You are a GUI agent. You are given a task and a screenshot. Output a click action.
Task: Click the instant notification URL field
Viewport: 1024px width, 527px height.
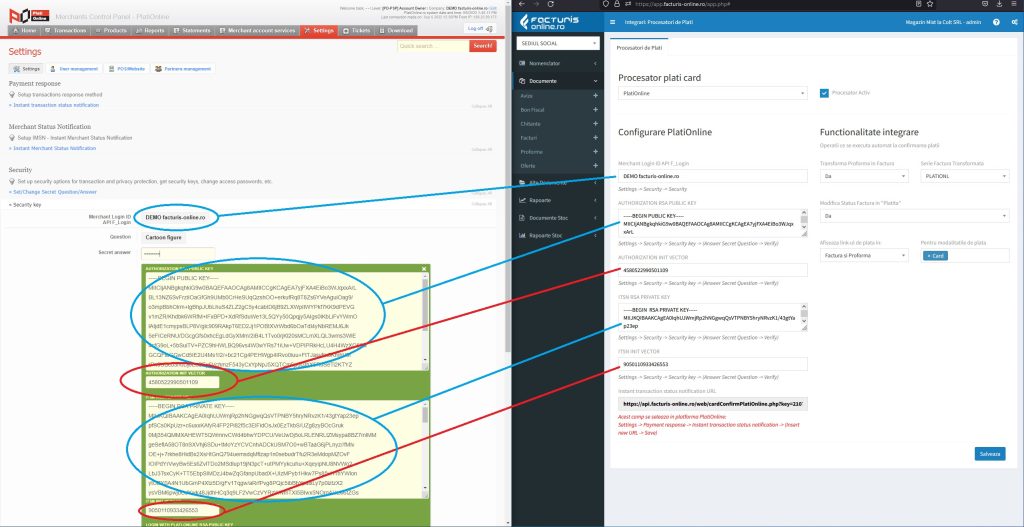tap(712, 404)
